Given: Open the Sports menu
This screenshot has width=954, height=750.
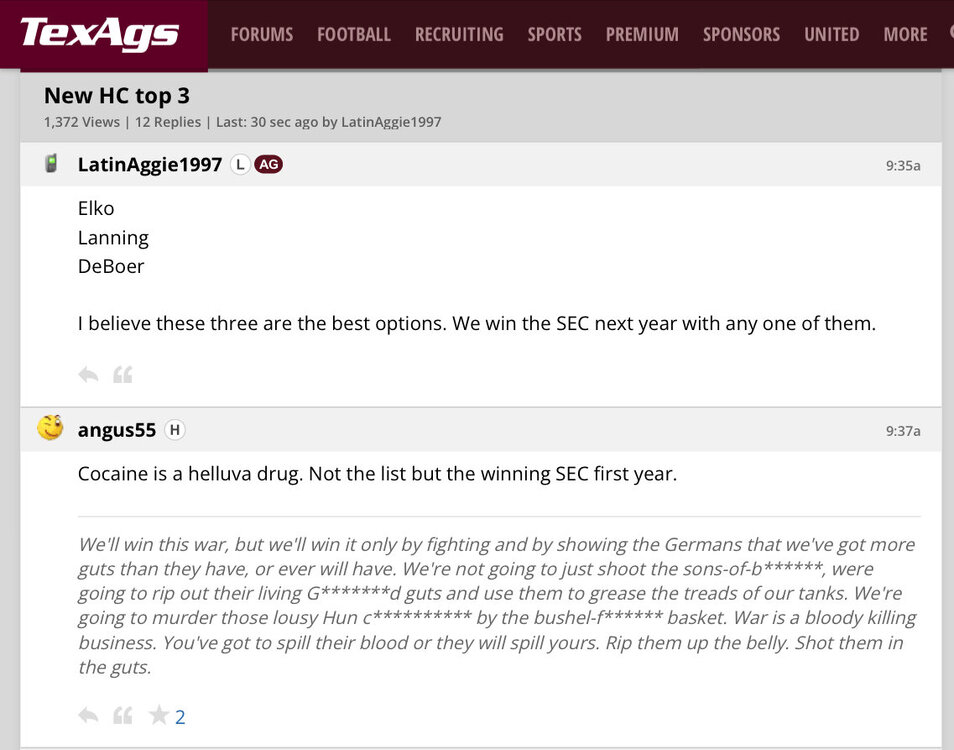Looking at the screenshot, I should pos(555,34).
